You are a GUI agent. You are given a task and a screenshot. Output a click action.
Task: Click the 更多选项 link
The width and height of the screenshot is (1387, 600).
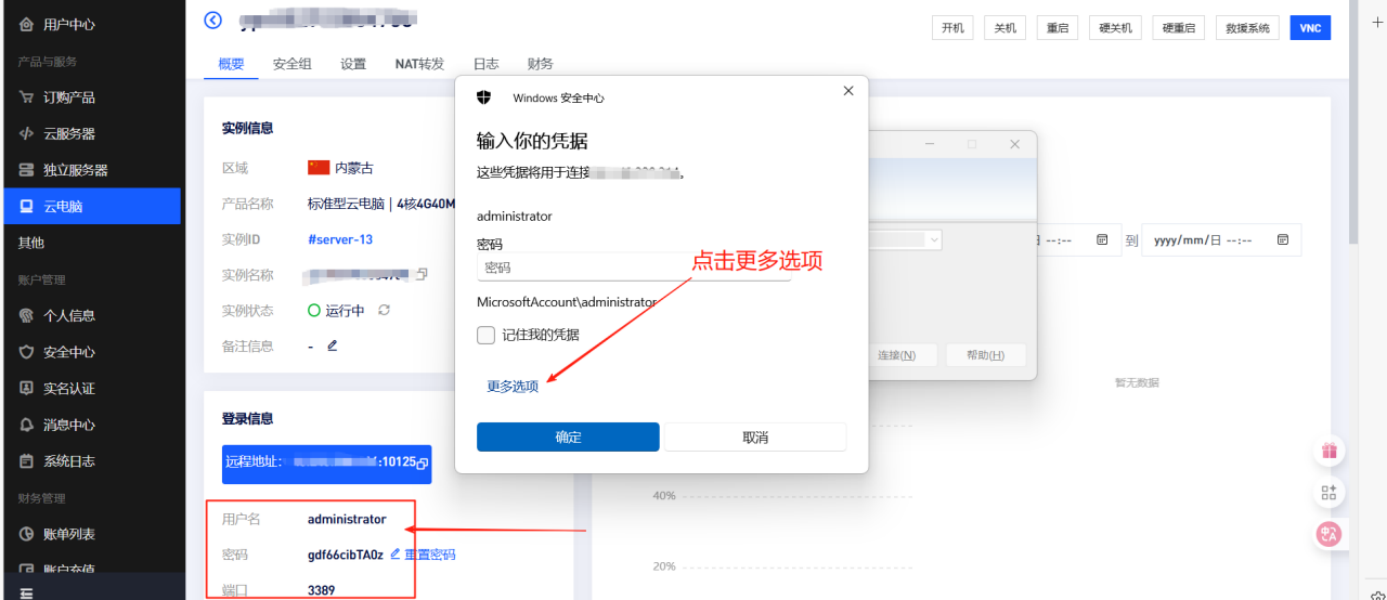(512, 387)
